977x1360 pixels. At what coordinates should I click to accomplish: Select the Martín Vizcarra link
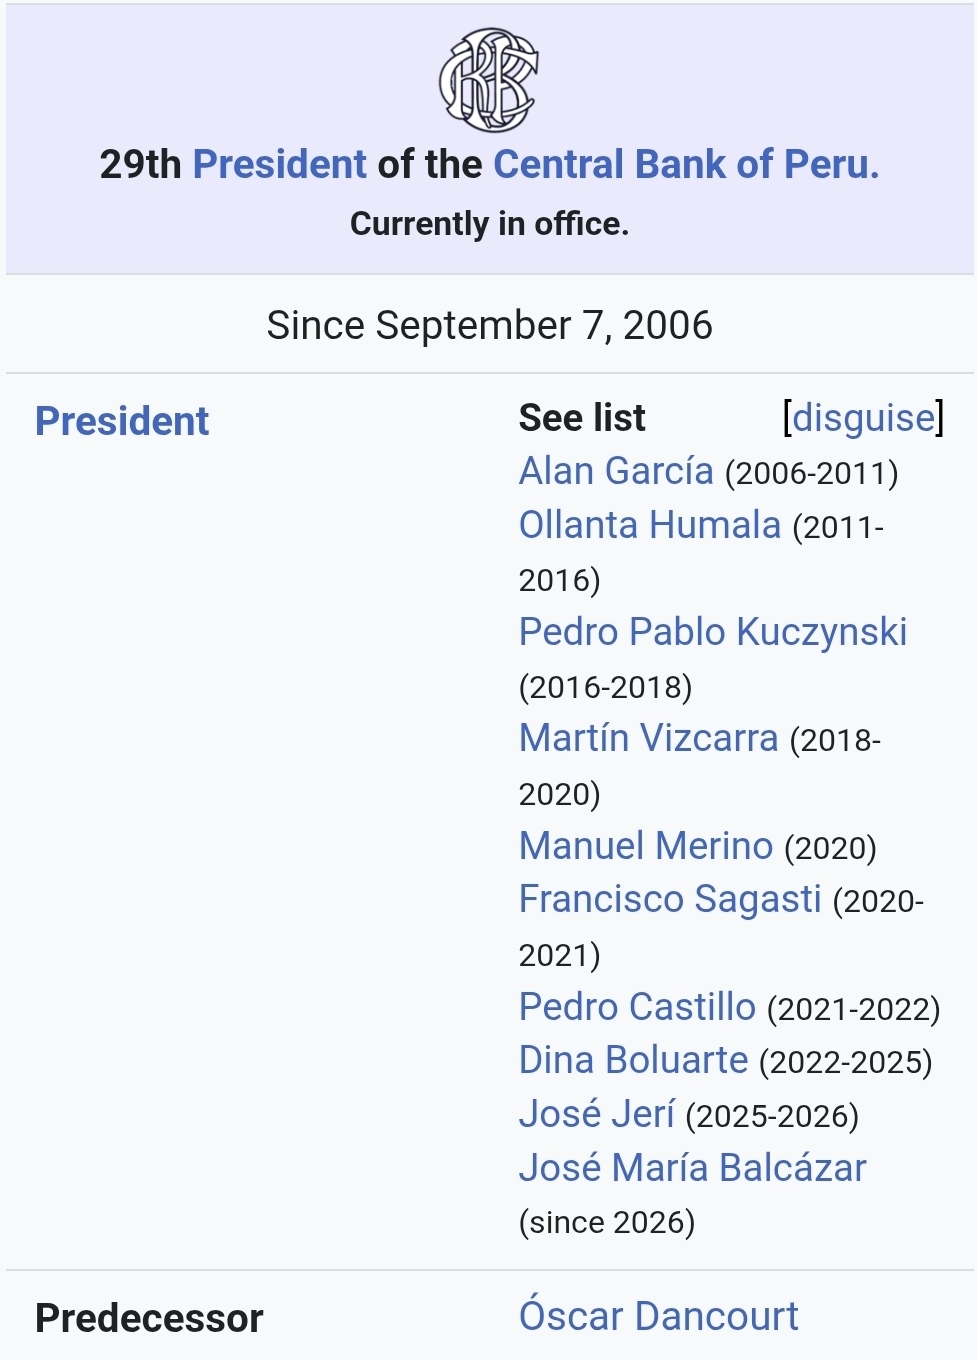click(648, 738)
